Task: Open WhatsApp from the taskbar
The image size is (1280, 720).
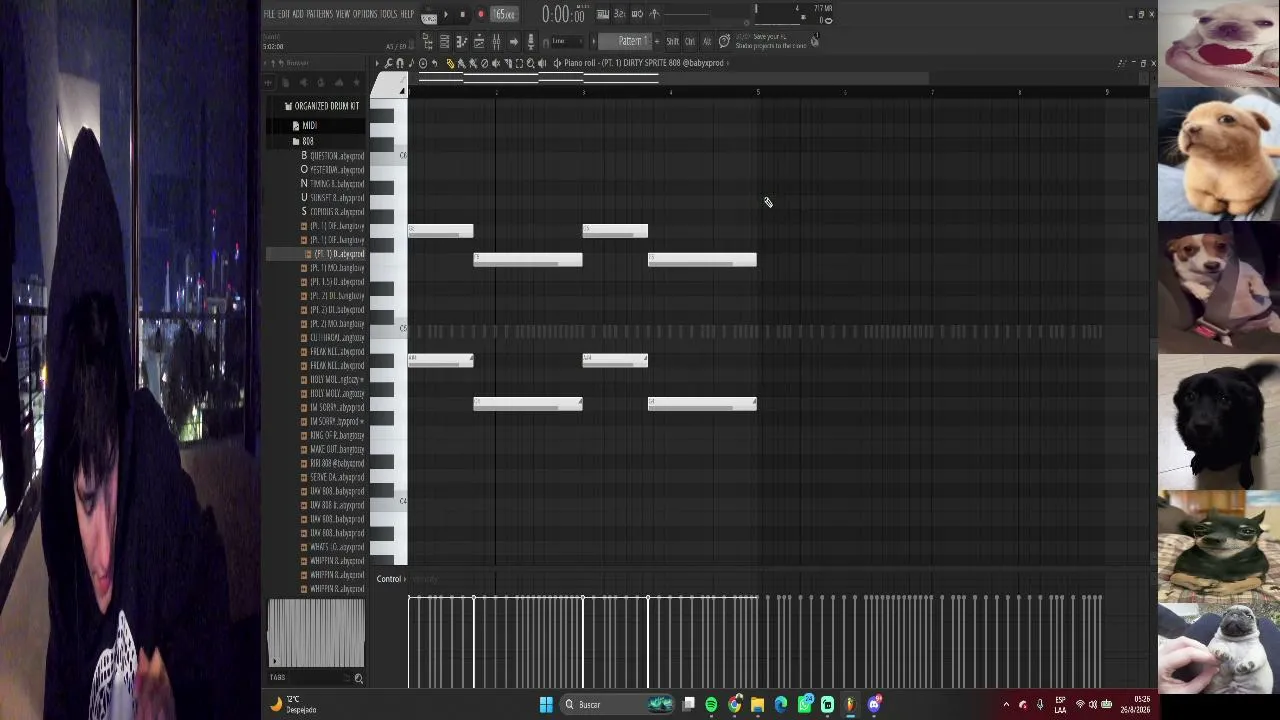Action: click(805, 705)
